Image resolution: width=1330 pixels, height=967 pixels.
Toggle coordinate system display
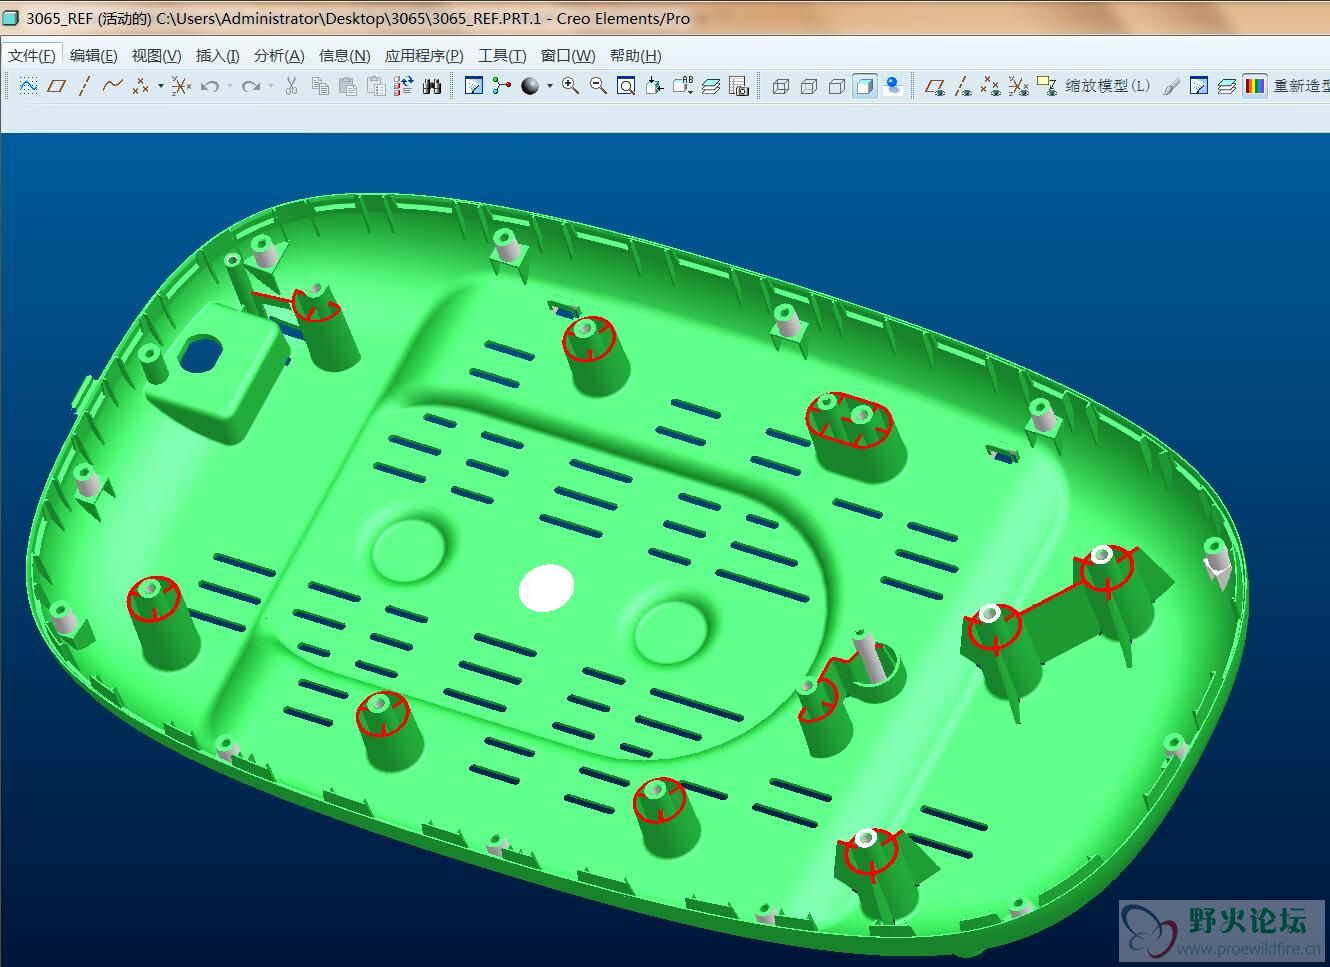tap(1019, 86)
